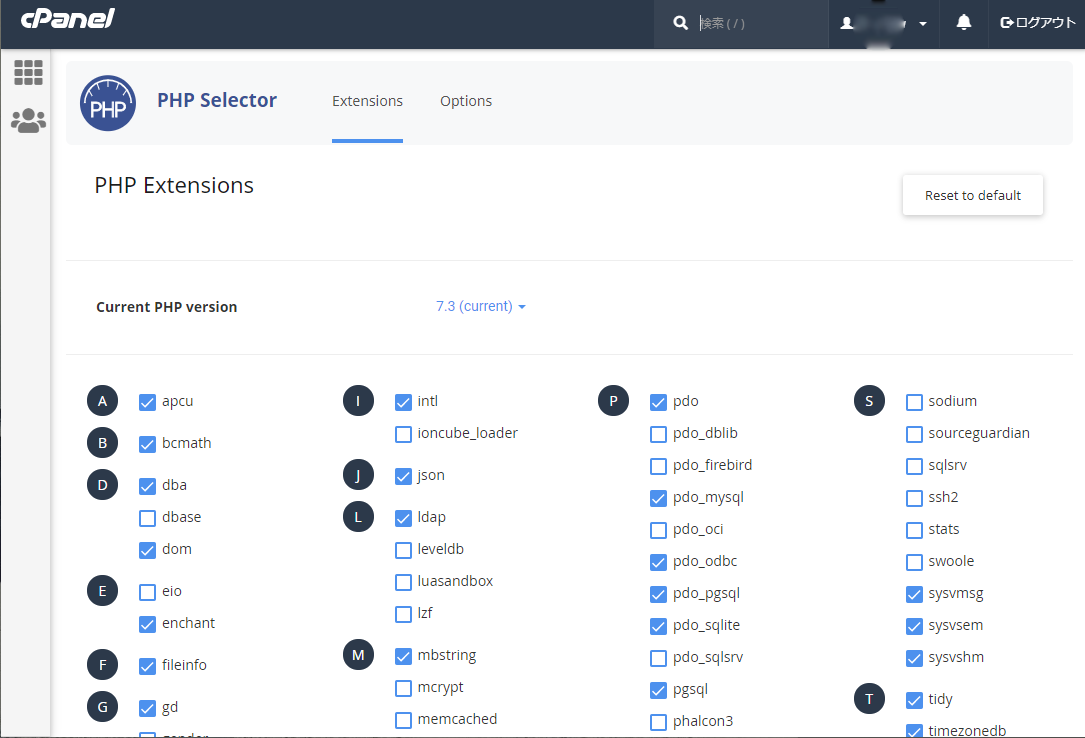Click the search magnifier icon

[x=680, y=23]
